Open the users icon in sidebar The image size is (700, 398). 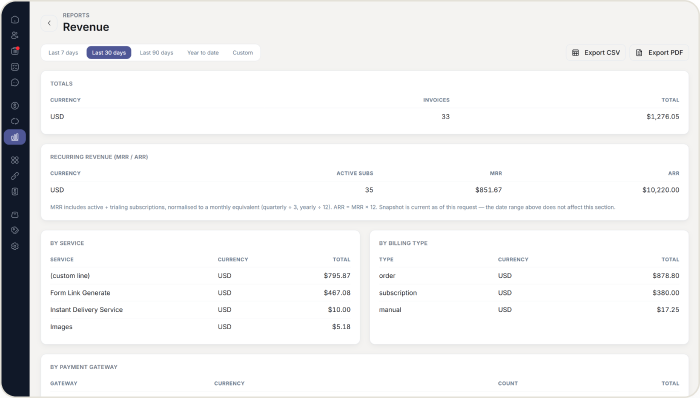tap(15, 35)
